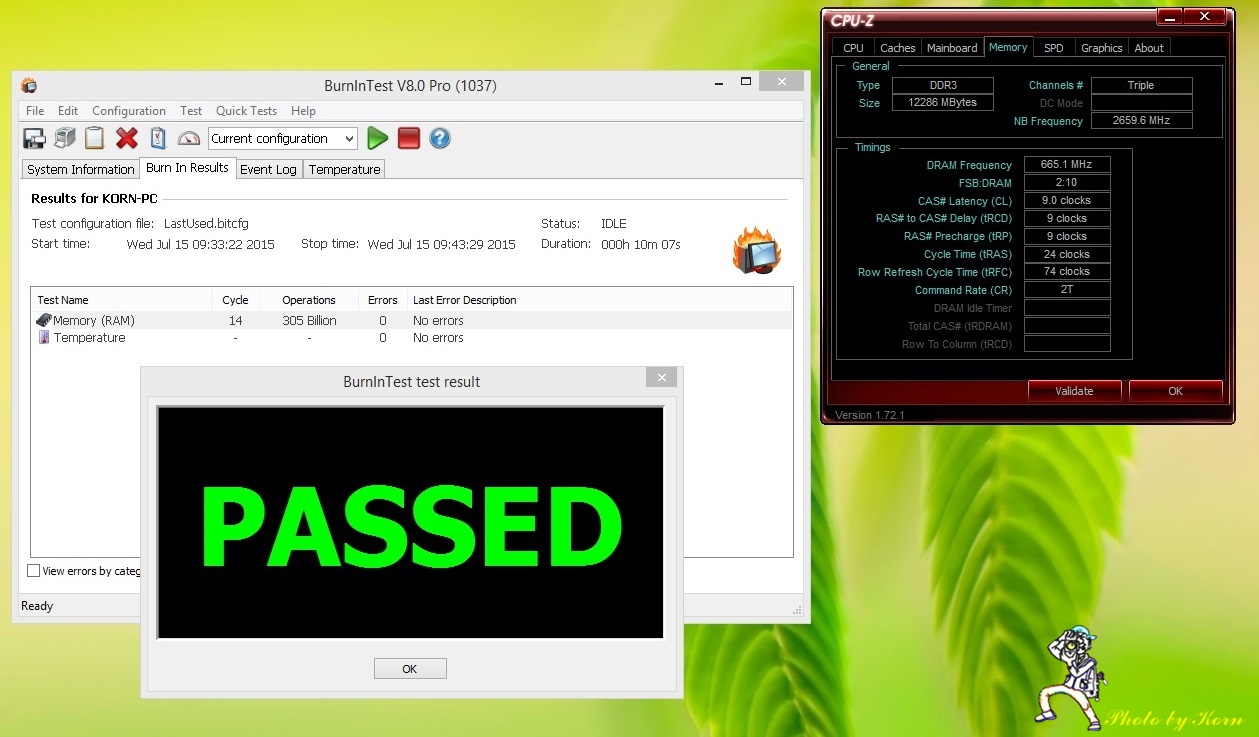
Task: Open the duty cycle gauge icon
Action: click(x=189, y=138)
